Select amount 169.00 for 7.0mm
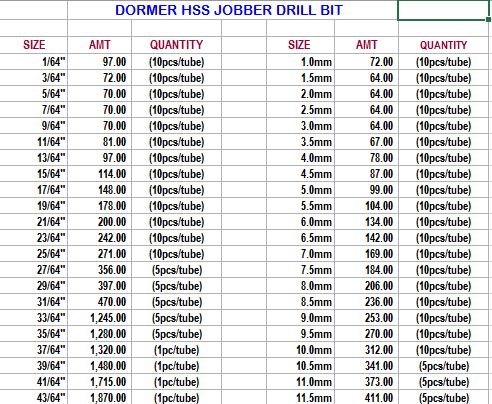 [x=366, y=254]
